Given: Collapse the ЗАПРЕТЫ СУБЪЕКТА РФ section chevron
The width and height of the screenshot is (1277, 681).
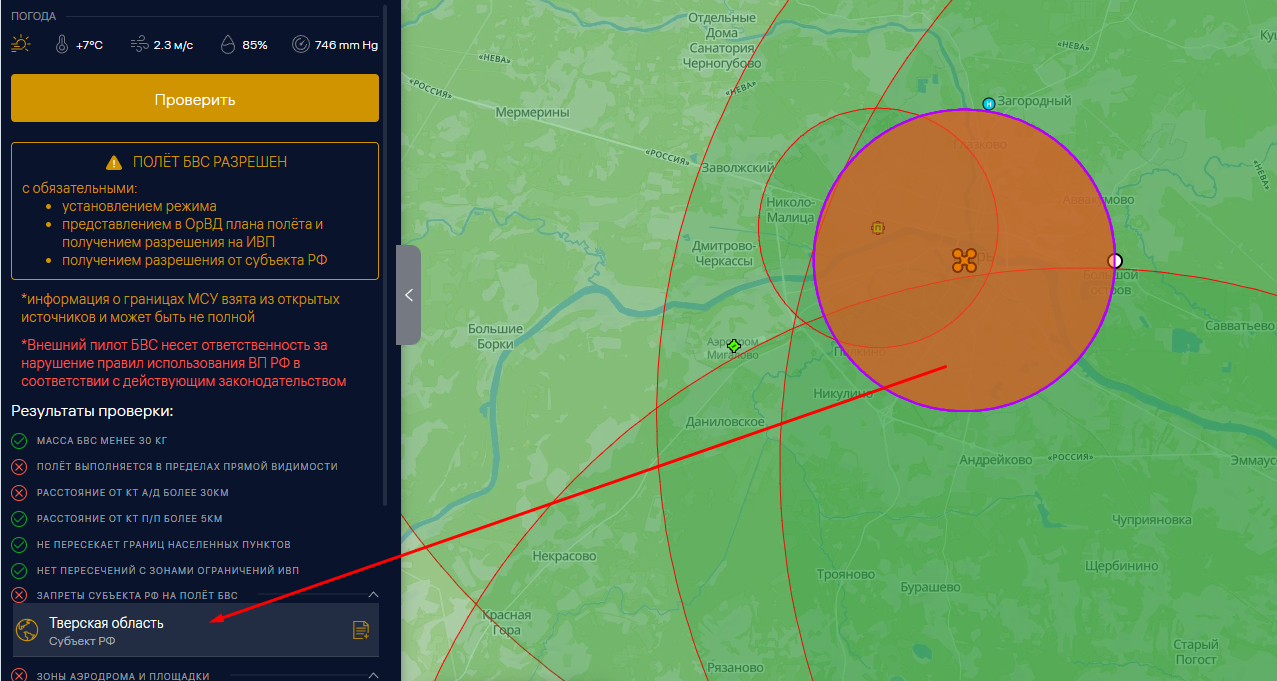Looking at the screenshot, I should [x=373, y=596].
